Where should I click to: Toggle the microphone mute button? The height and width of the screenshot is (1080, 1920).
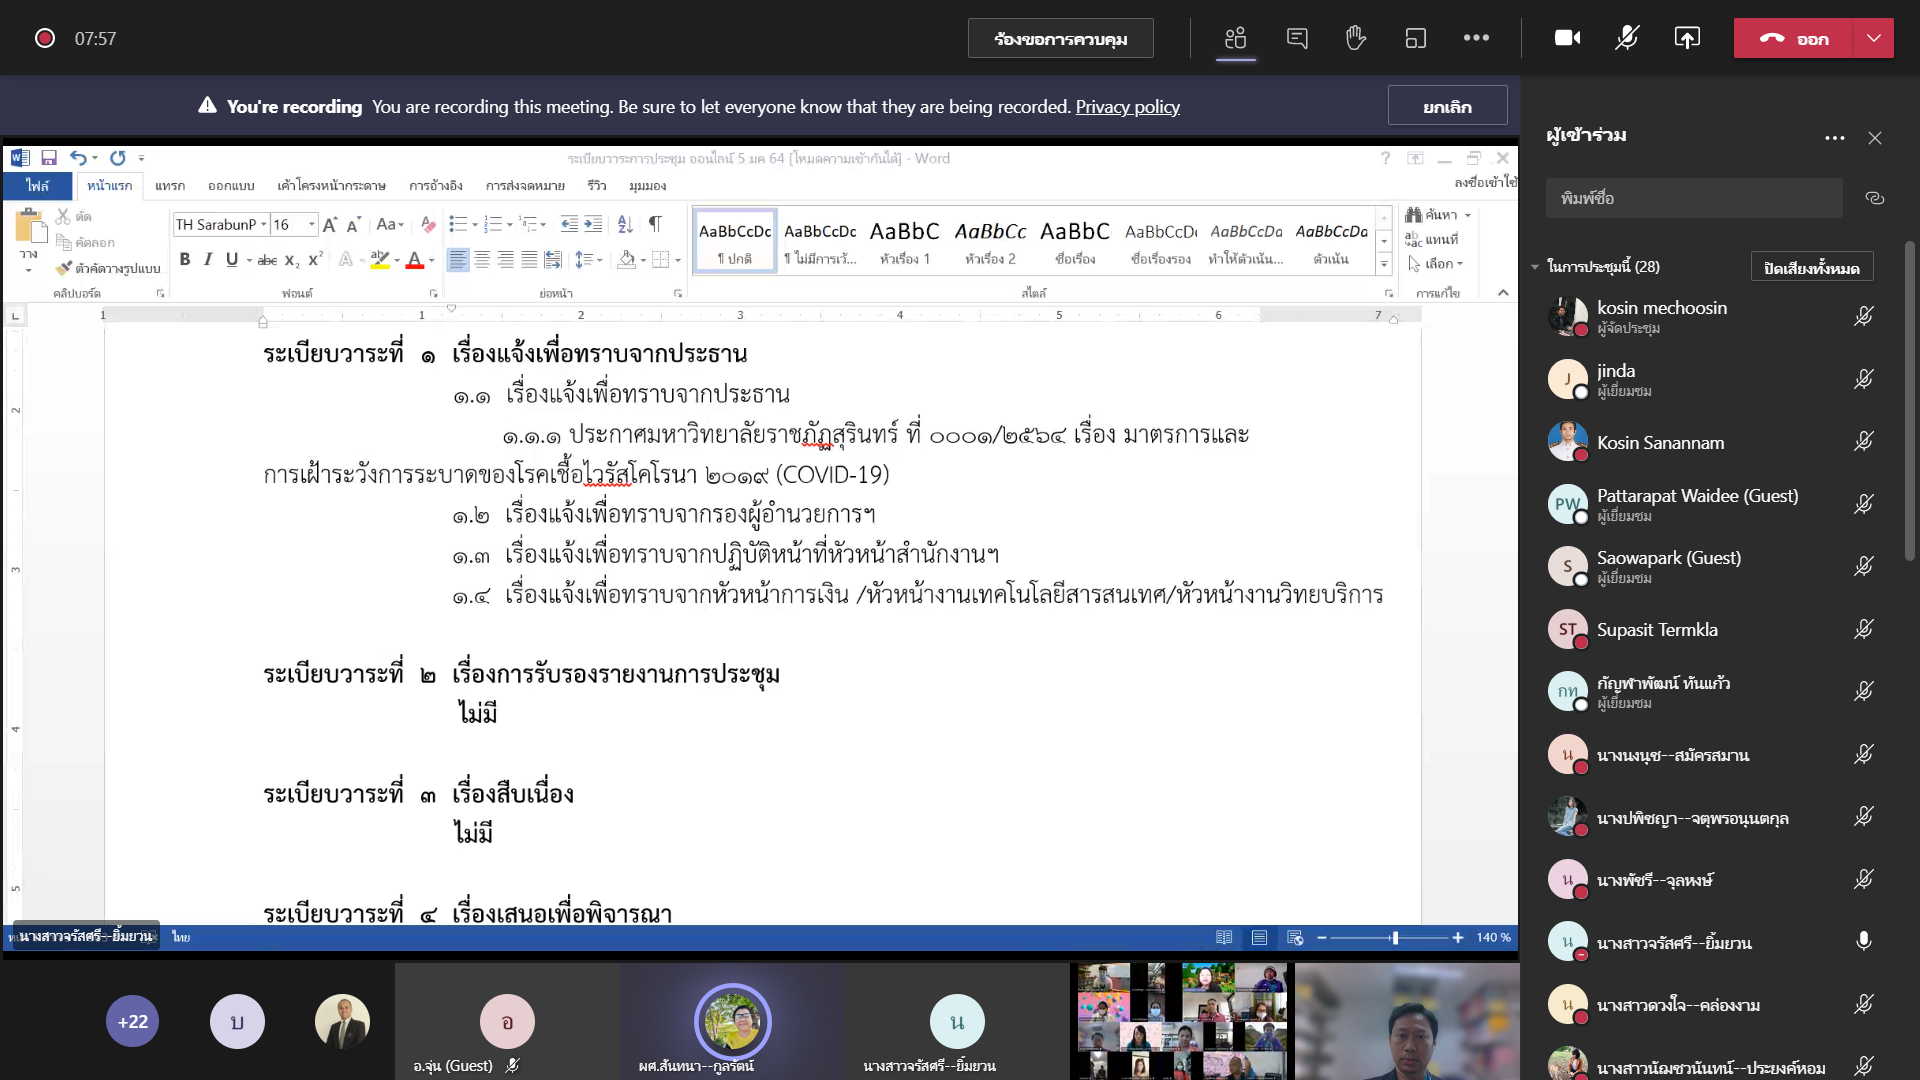[1627, 38]
